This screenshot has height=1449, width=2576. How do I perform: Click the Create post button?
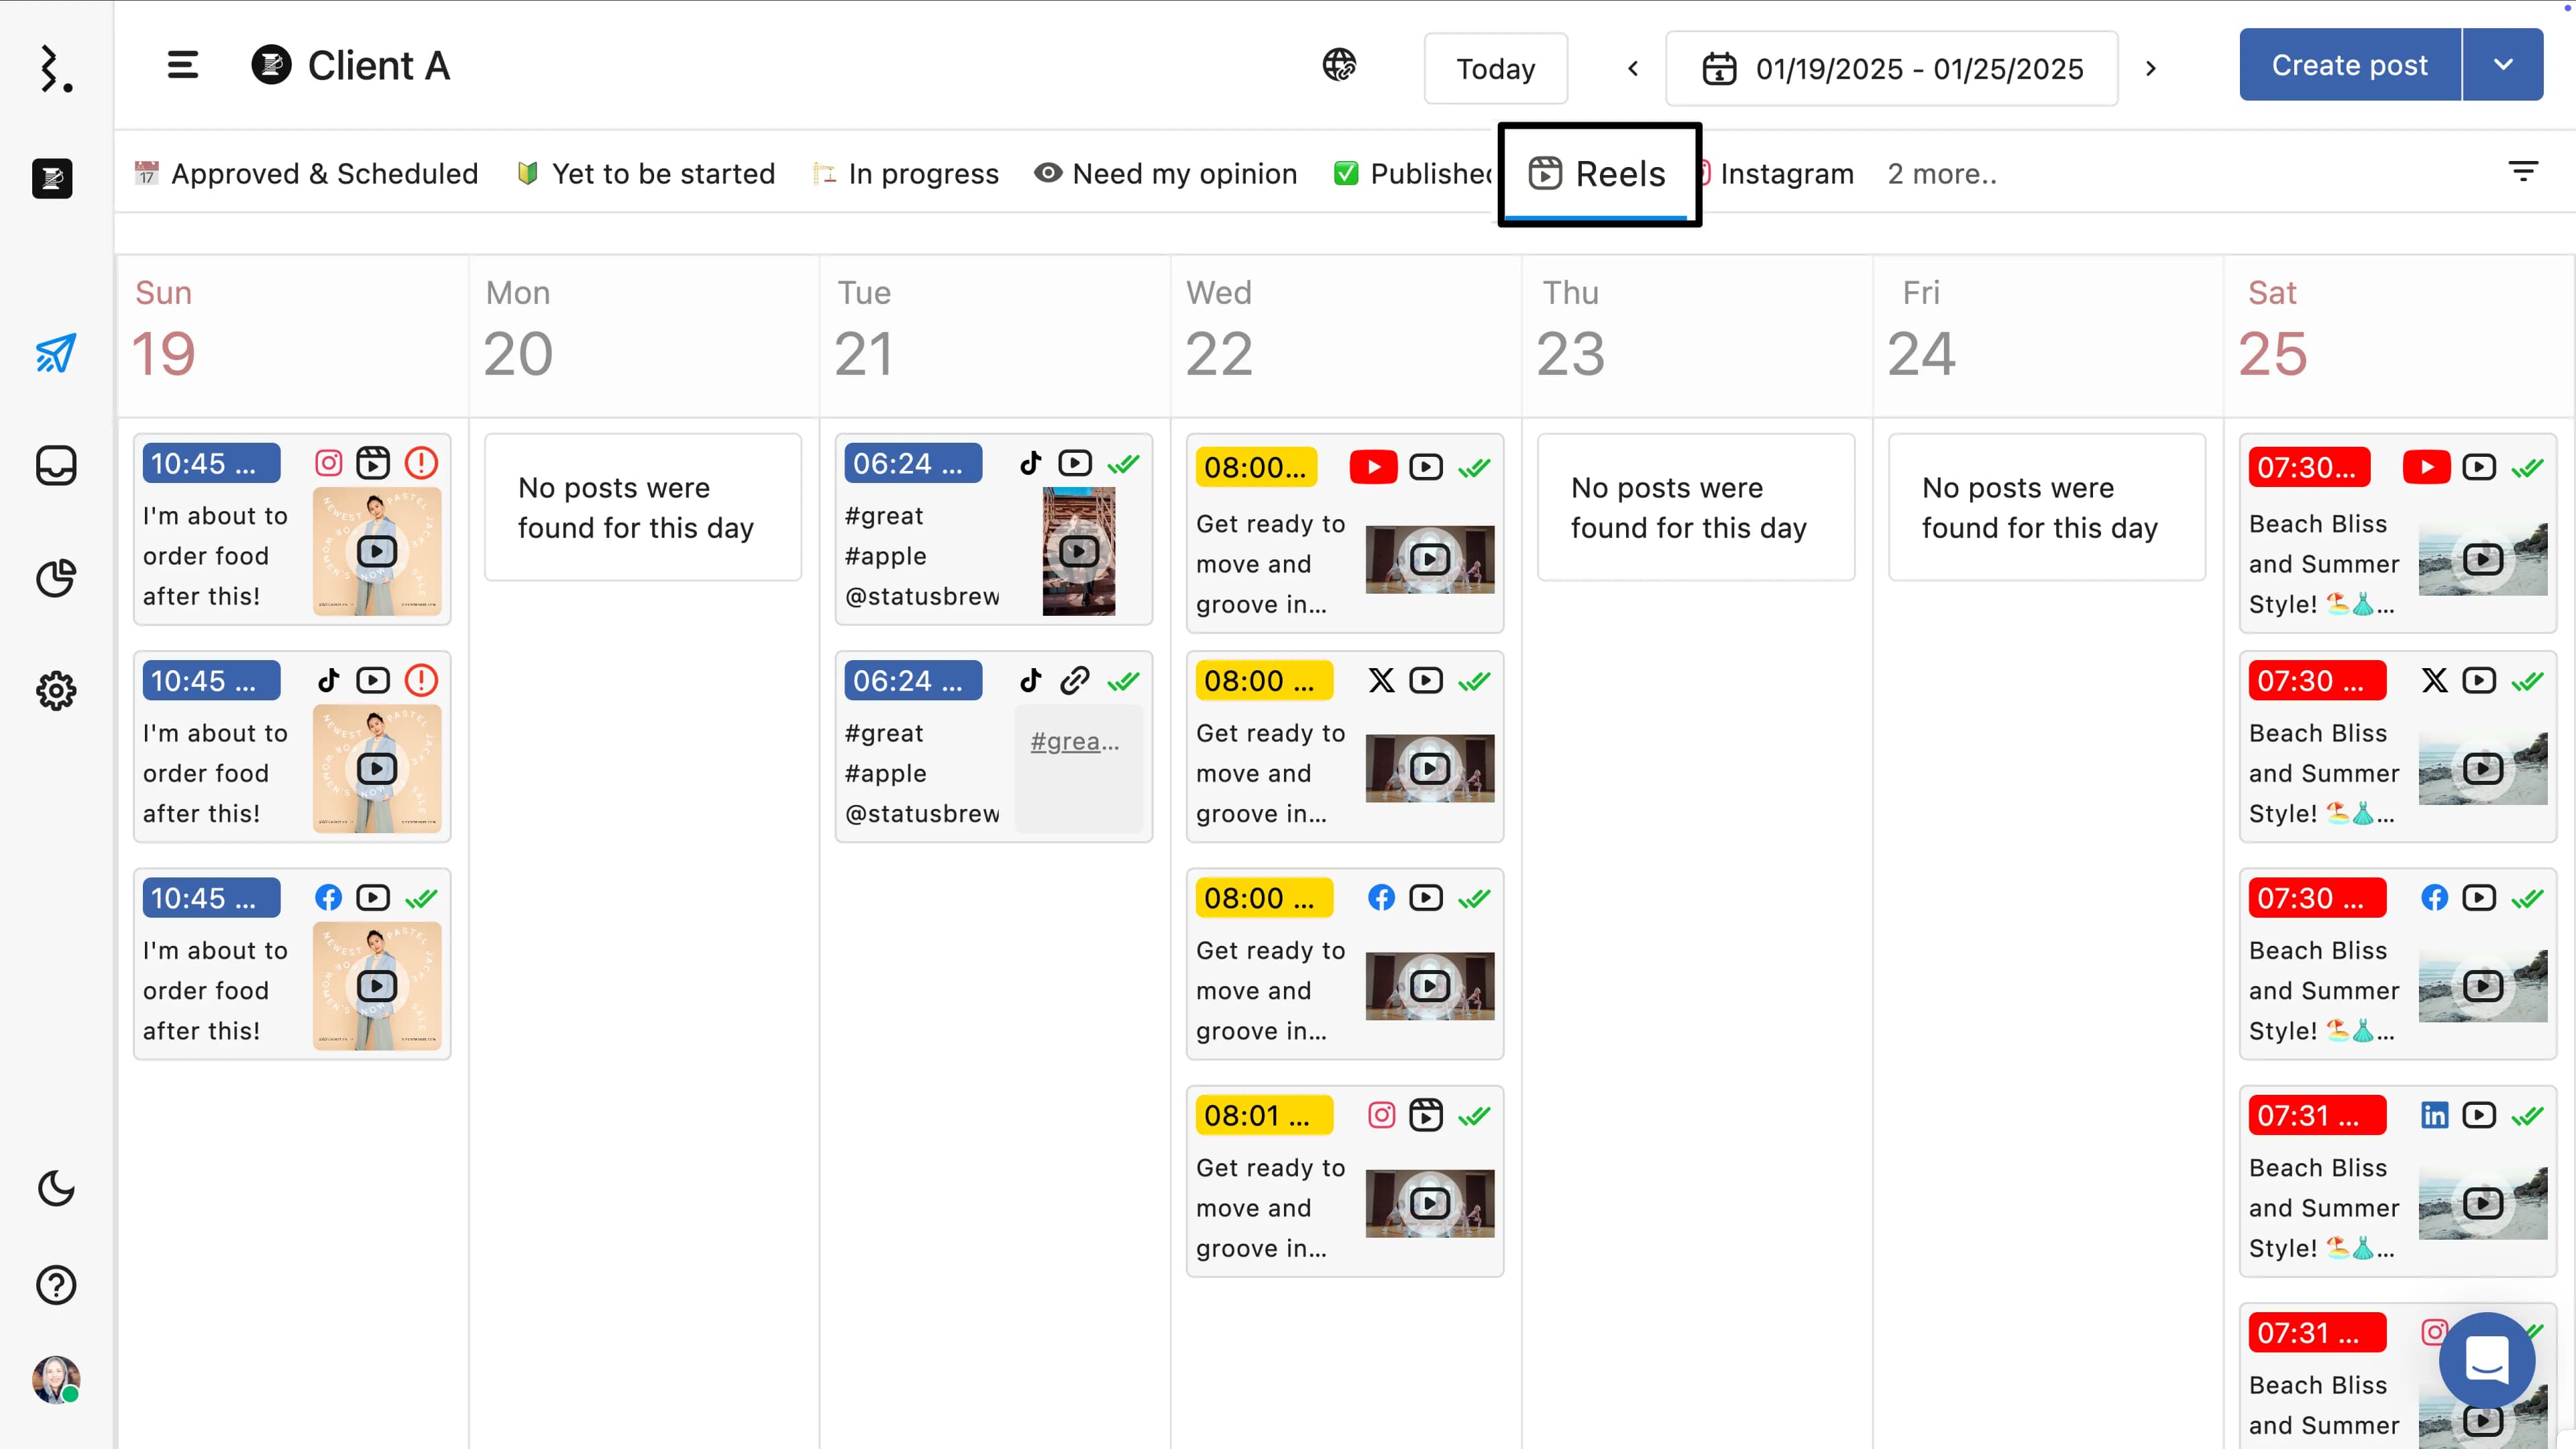pyautogui.click(x=2349, y=64)
